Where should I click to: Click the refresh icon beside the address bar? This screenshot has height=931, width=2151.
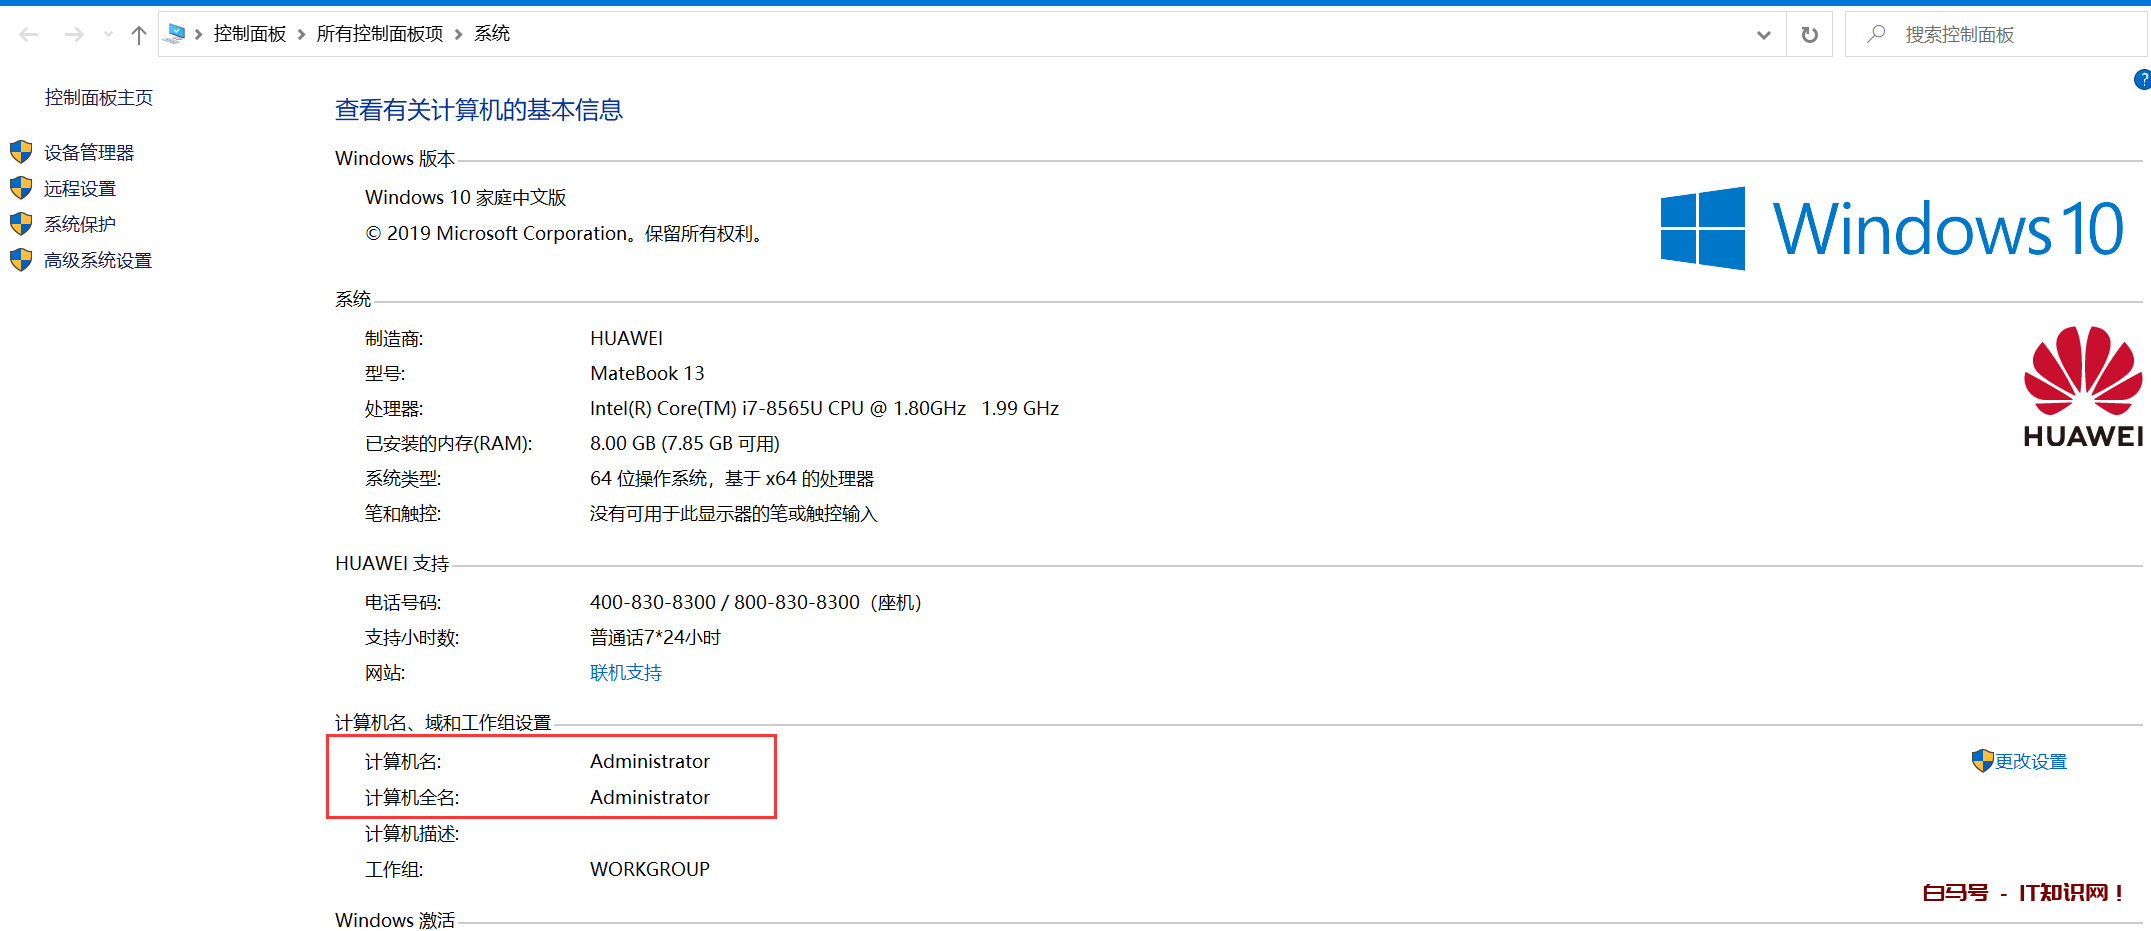1809,33
